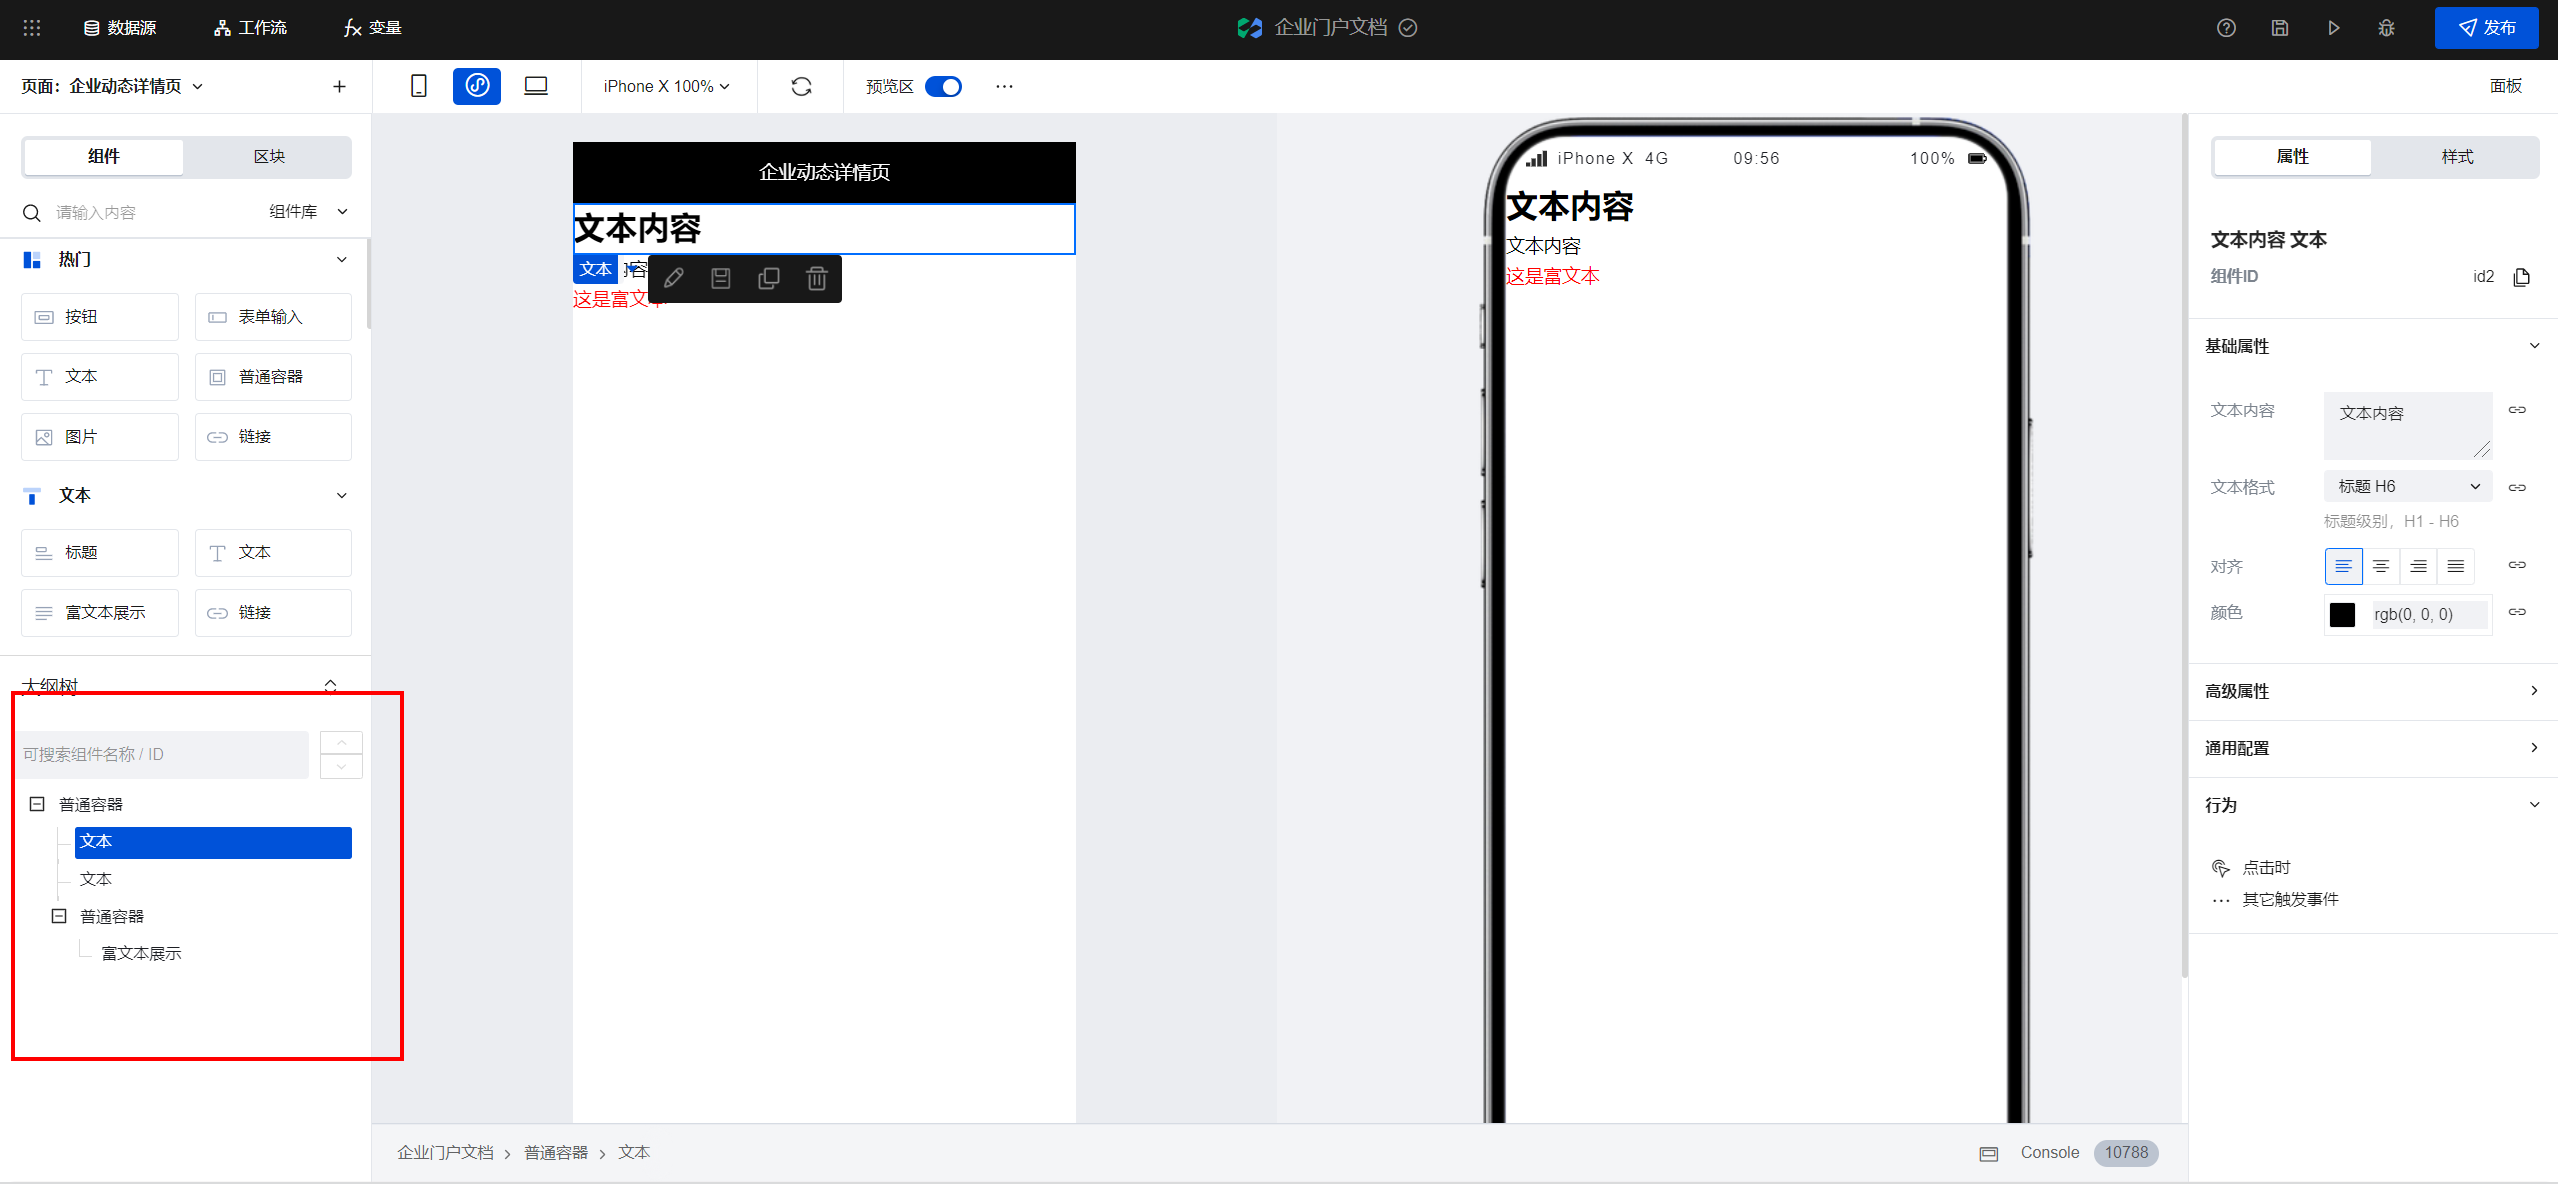The image size is (2558, 1184).
Task: Select right text alignment
Action: point(2418,566)
